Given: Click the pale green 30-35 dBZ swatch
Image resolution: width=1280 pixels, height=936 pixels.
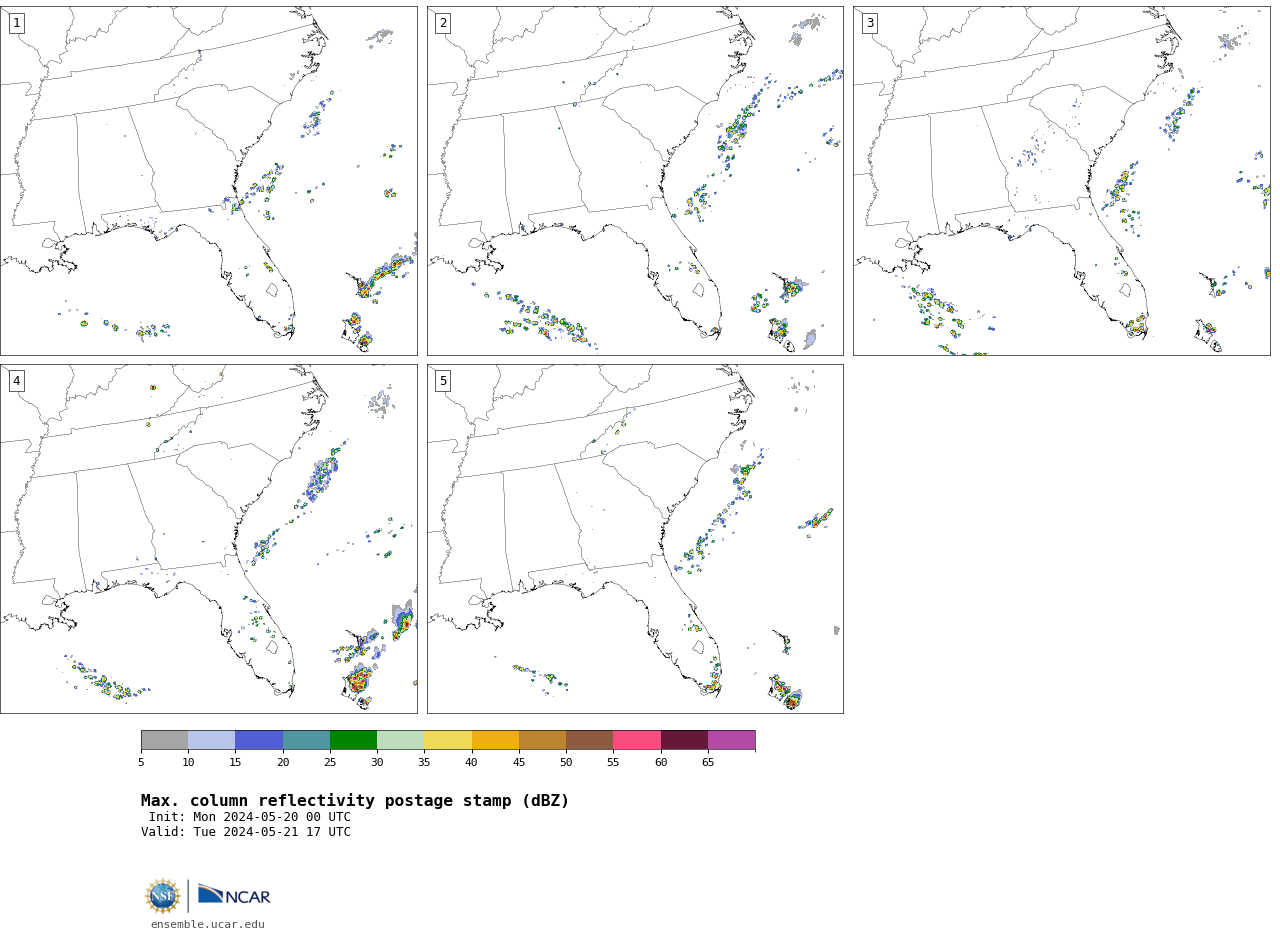Looking at the screenshot, I should point(401,740).
